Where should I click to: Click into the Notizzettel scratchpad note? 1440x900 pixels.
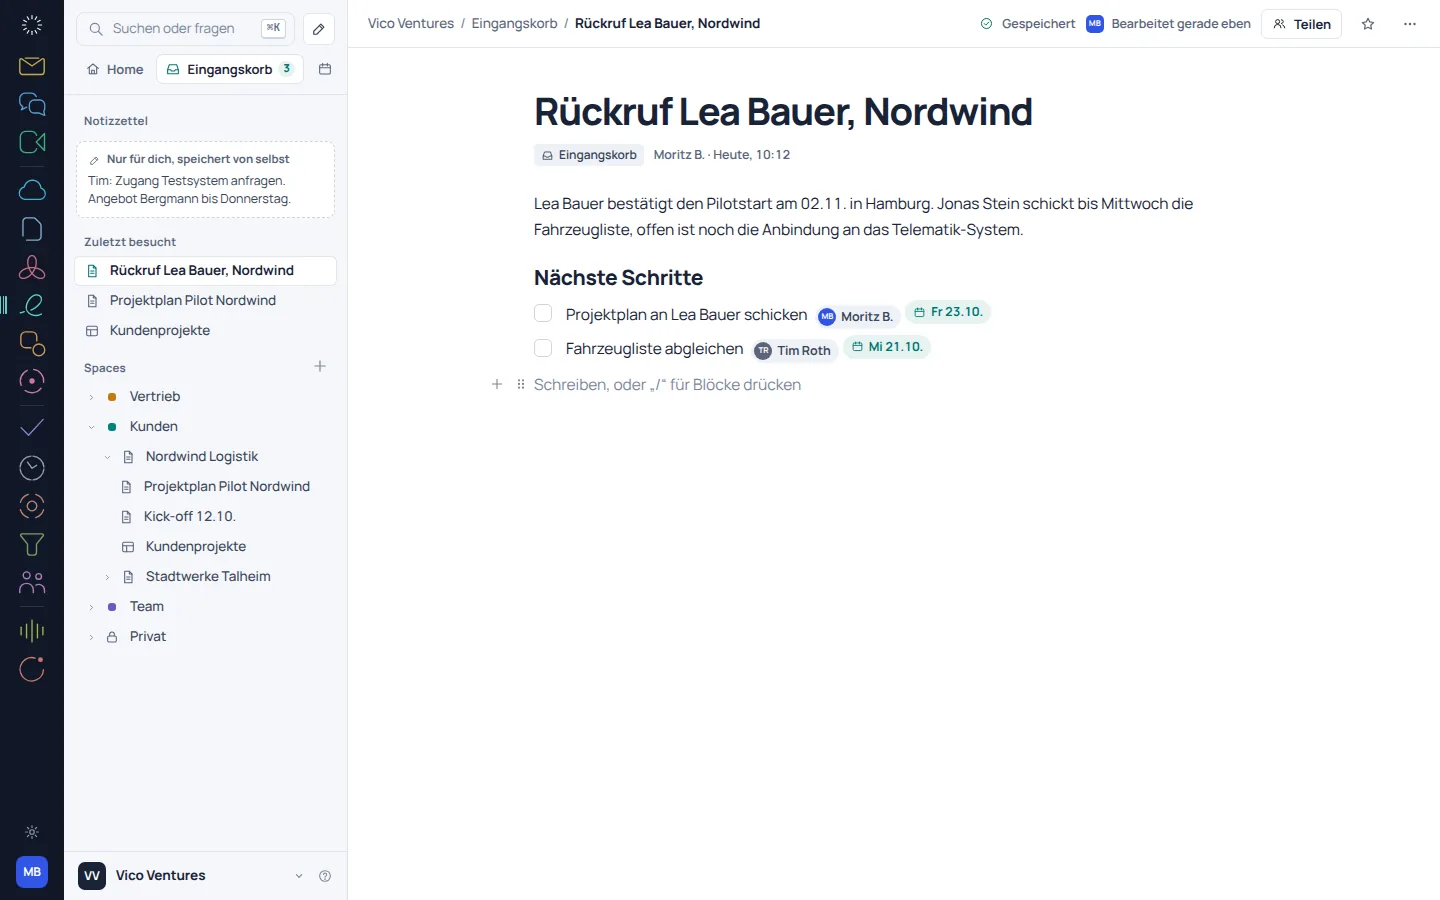[x=205, y=180]
